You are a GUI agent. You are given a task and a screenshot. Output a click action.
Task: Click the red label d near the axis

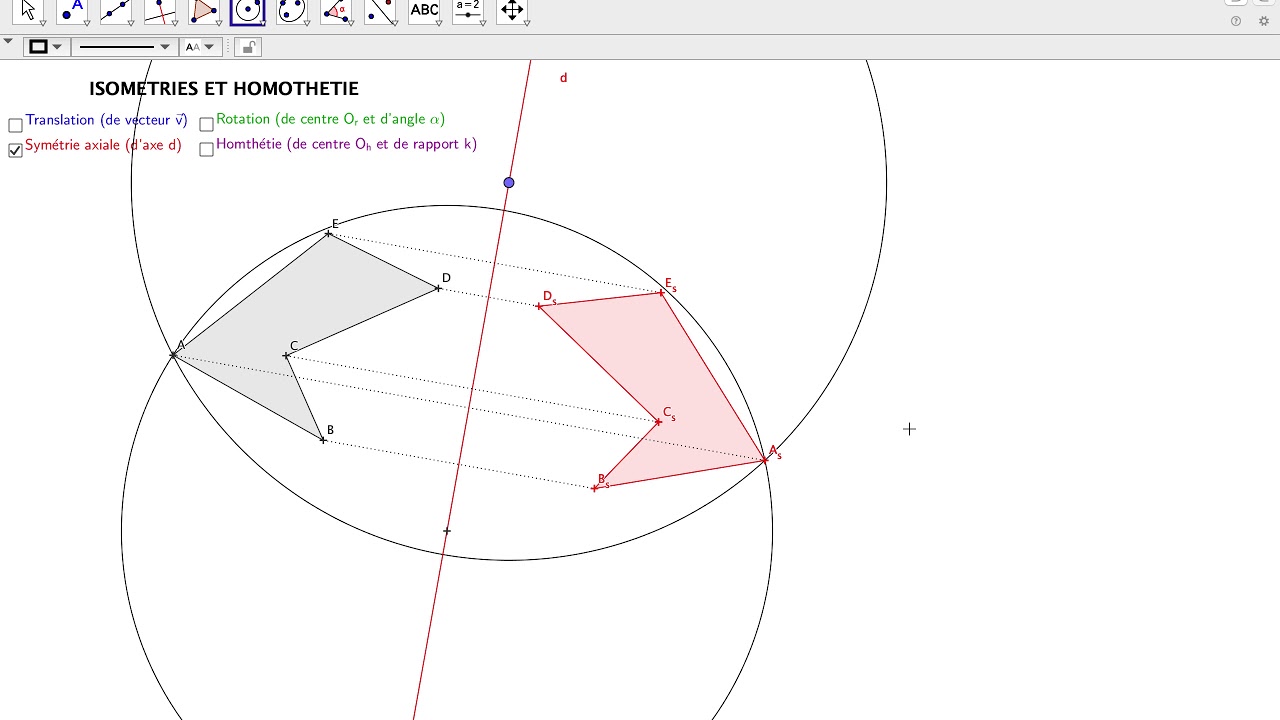563,78
